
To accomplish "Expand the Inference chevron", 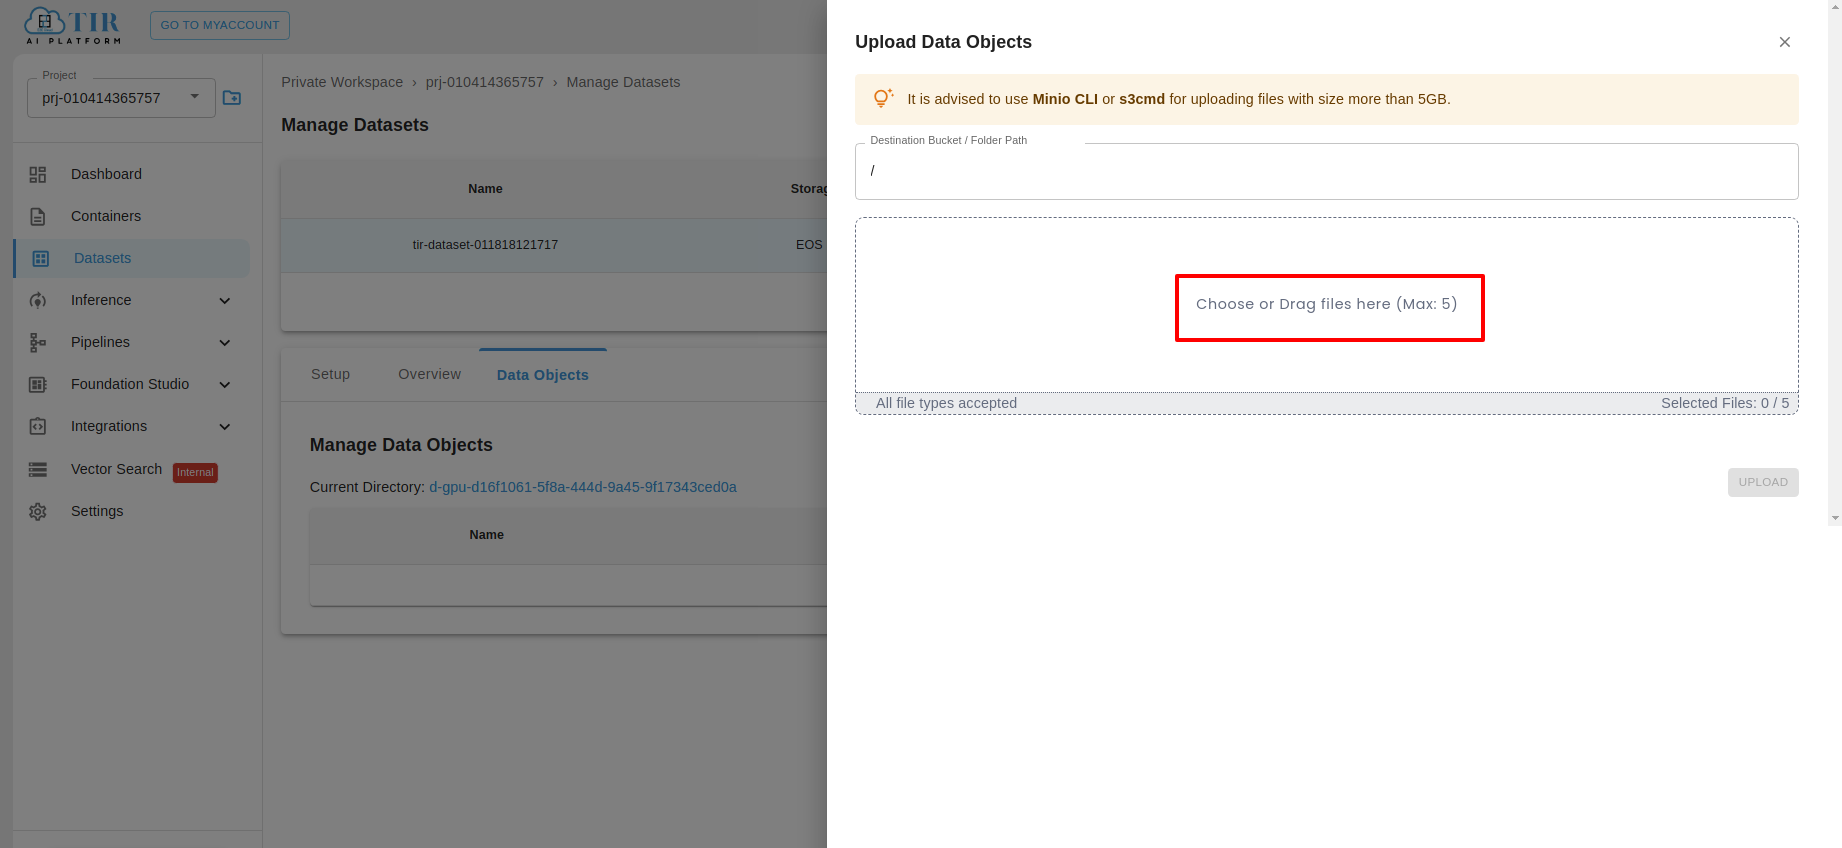I will point(225,301).
